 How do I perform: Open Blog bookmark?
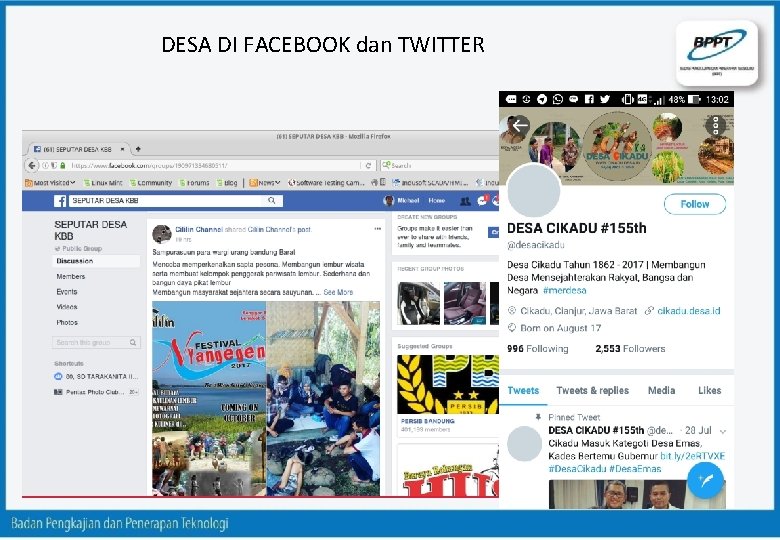(x=227, y=182)
